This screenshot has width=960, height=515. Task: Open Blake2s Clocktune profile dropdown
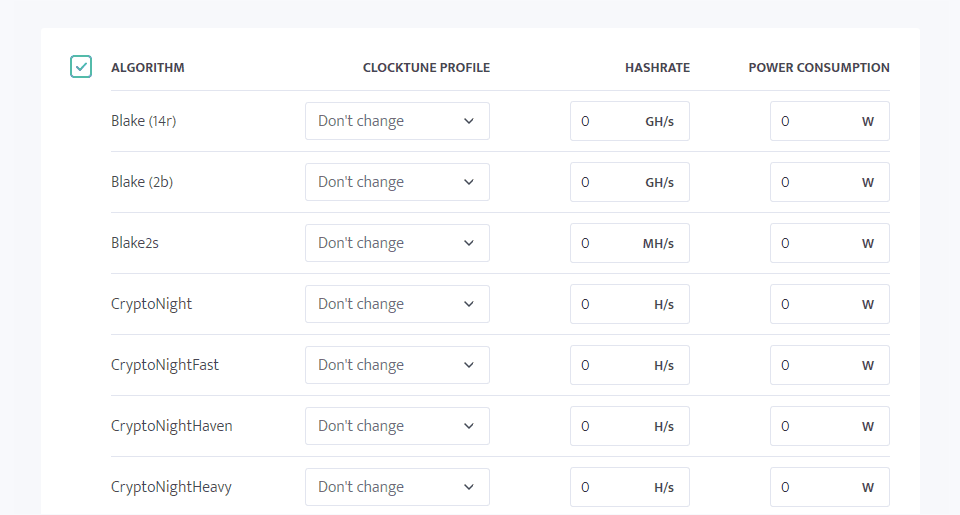click(x=397, y=243)
